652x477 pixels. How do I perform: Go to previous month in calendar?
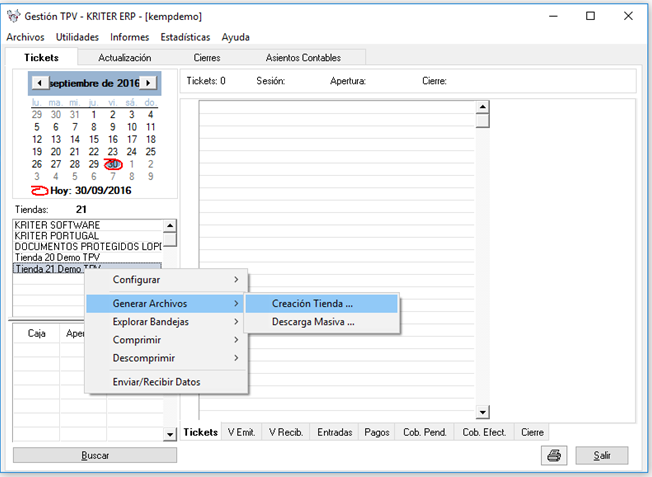tap(38, 83)
